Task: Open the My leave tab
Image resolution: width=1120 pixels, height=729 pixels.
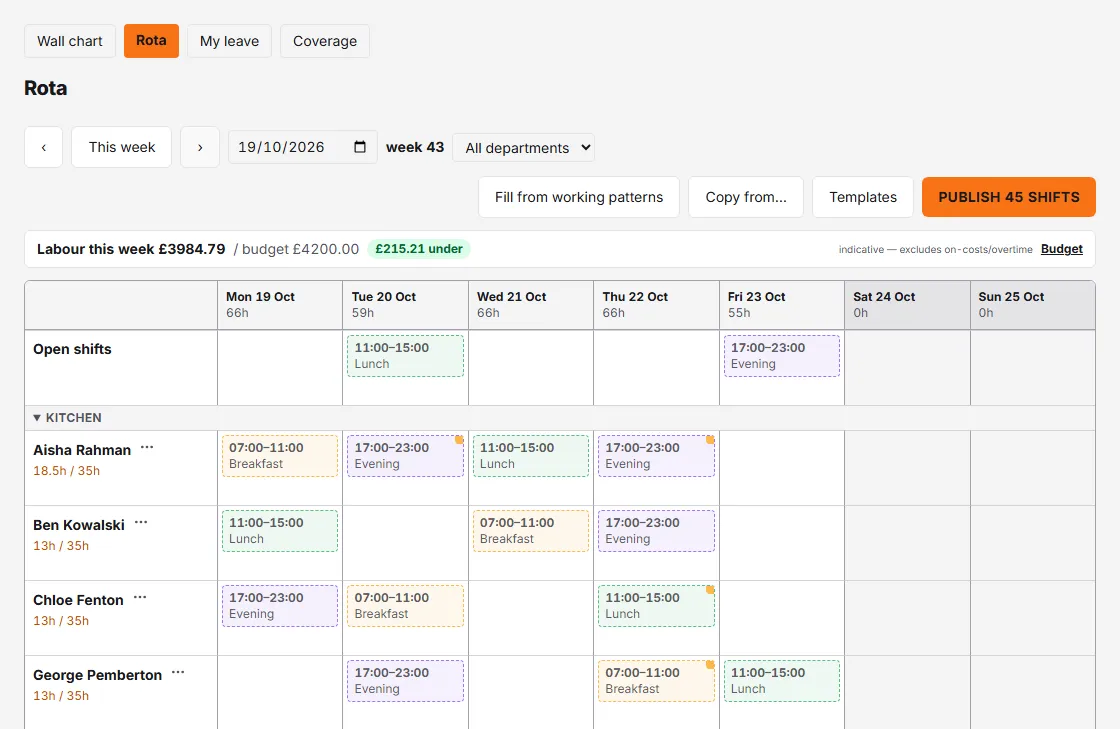Action: click(x=229, y=41)
